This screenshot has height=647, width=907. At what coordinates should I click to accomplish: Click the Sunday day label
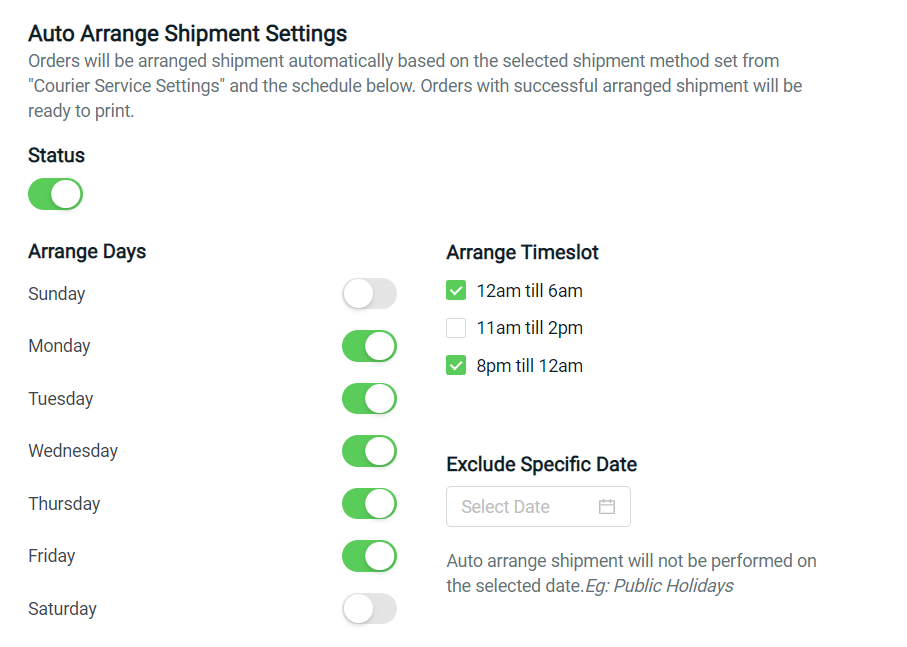click(57, 294)
